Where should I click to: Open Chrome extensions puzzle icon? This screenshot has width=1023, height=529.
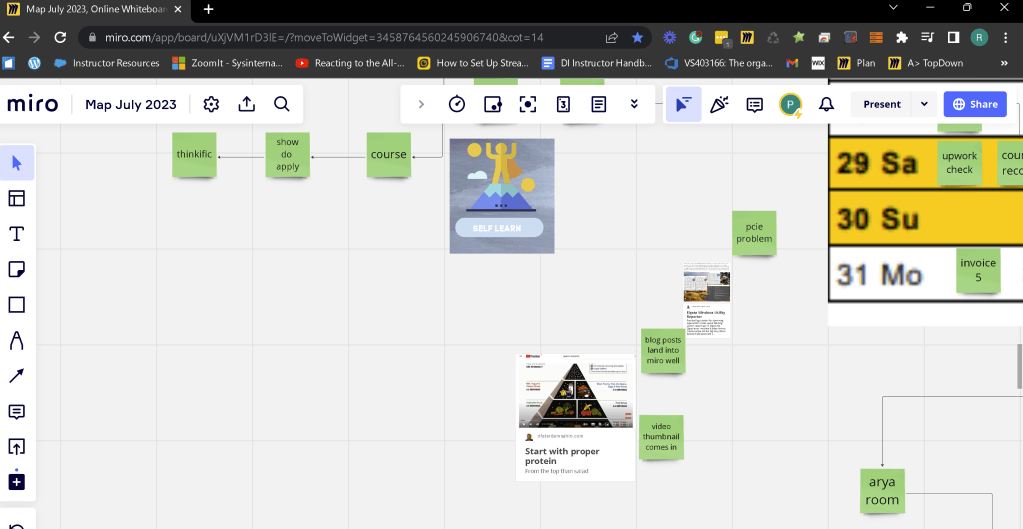point(902,37)
